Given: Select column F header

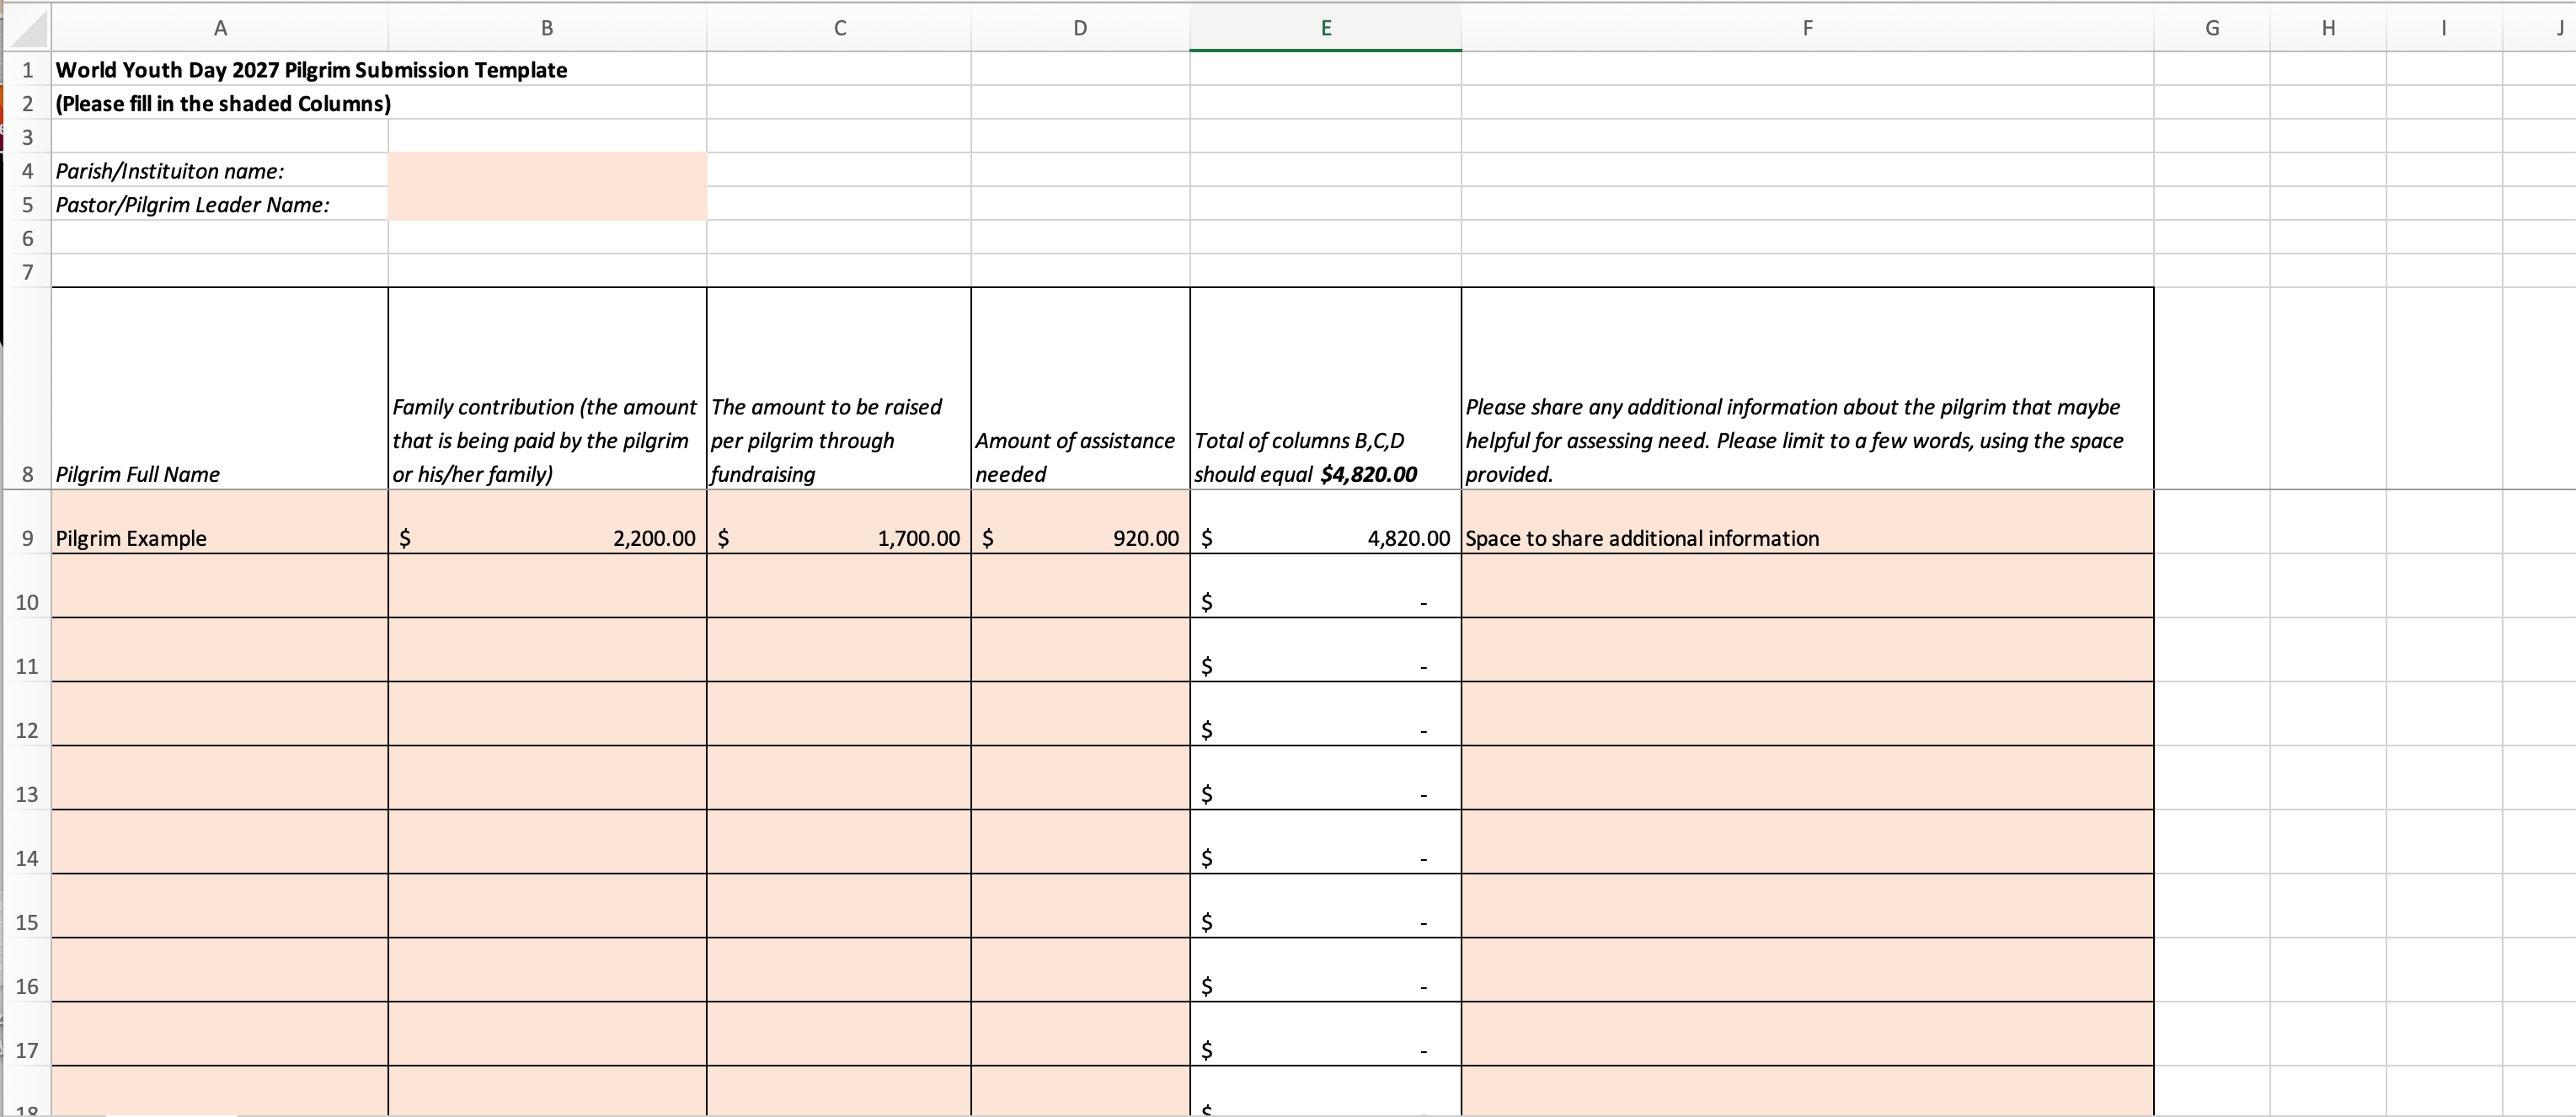Looking at the screenshot, I should point(1807,28).
